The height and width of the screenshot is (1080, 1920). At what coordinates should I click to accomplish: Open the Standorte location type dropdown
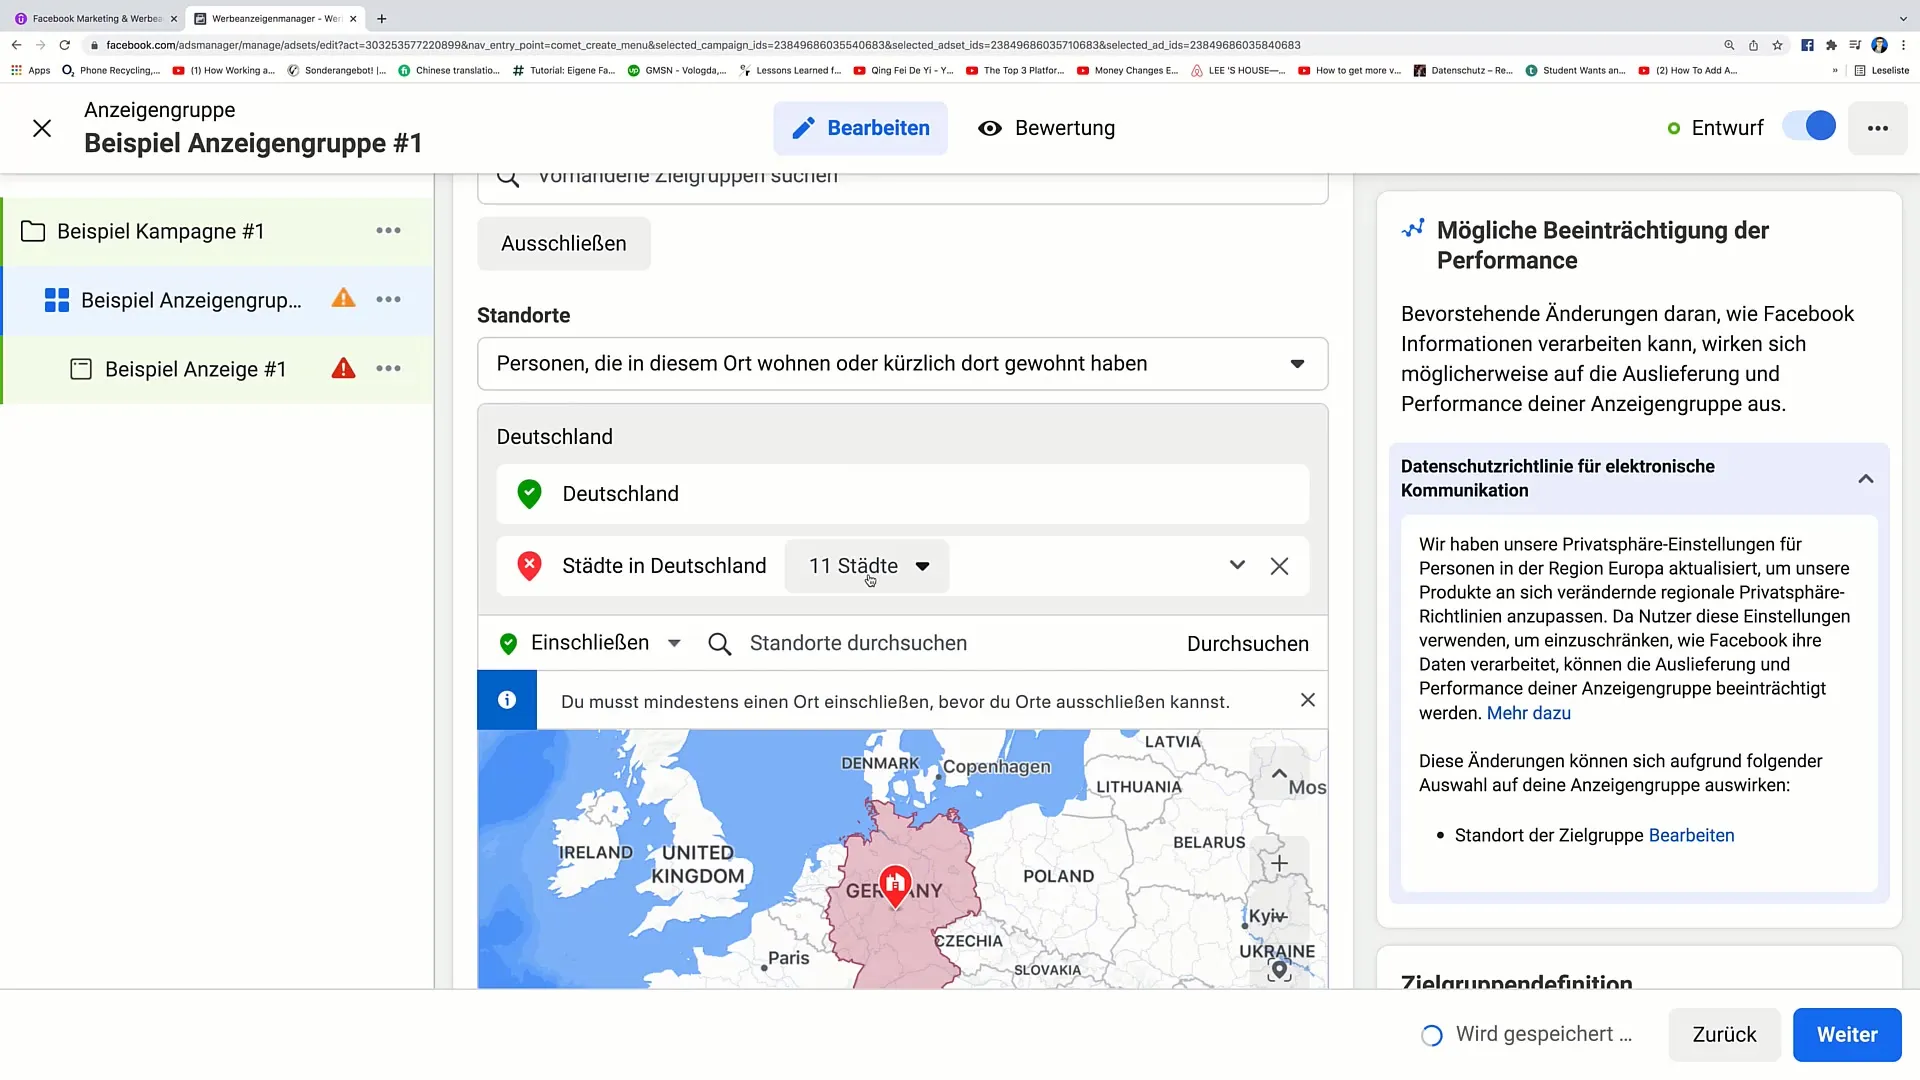coord(902,364)
